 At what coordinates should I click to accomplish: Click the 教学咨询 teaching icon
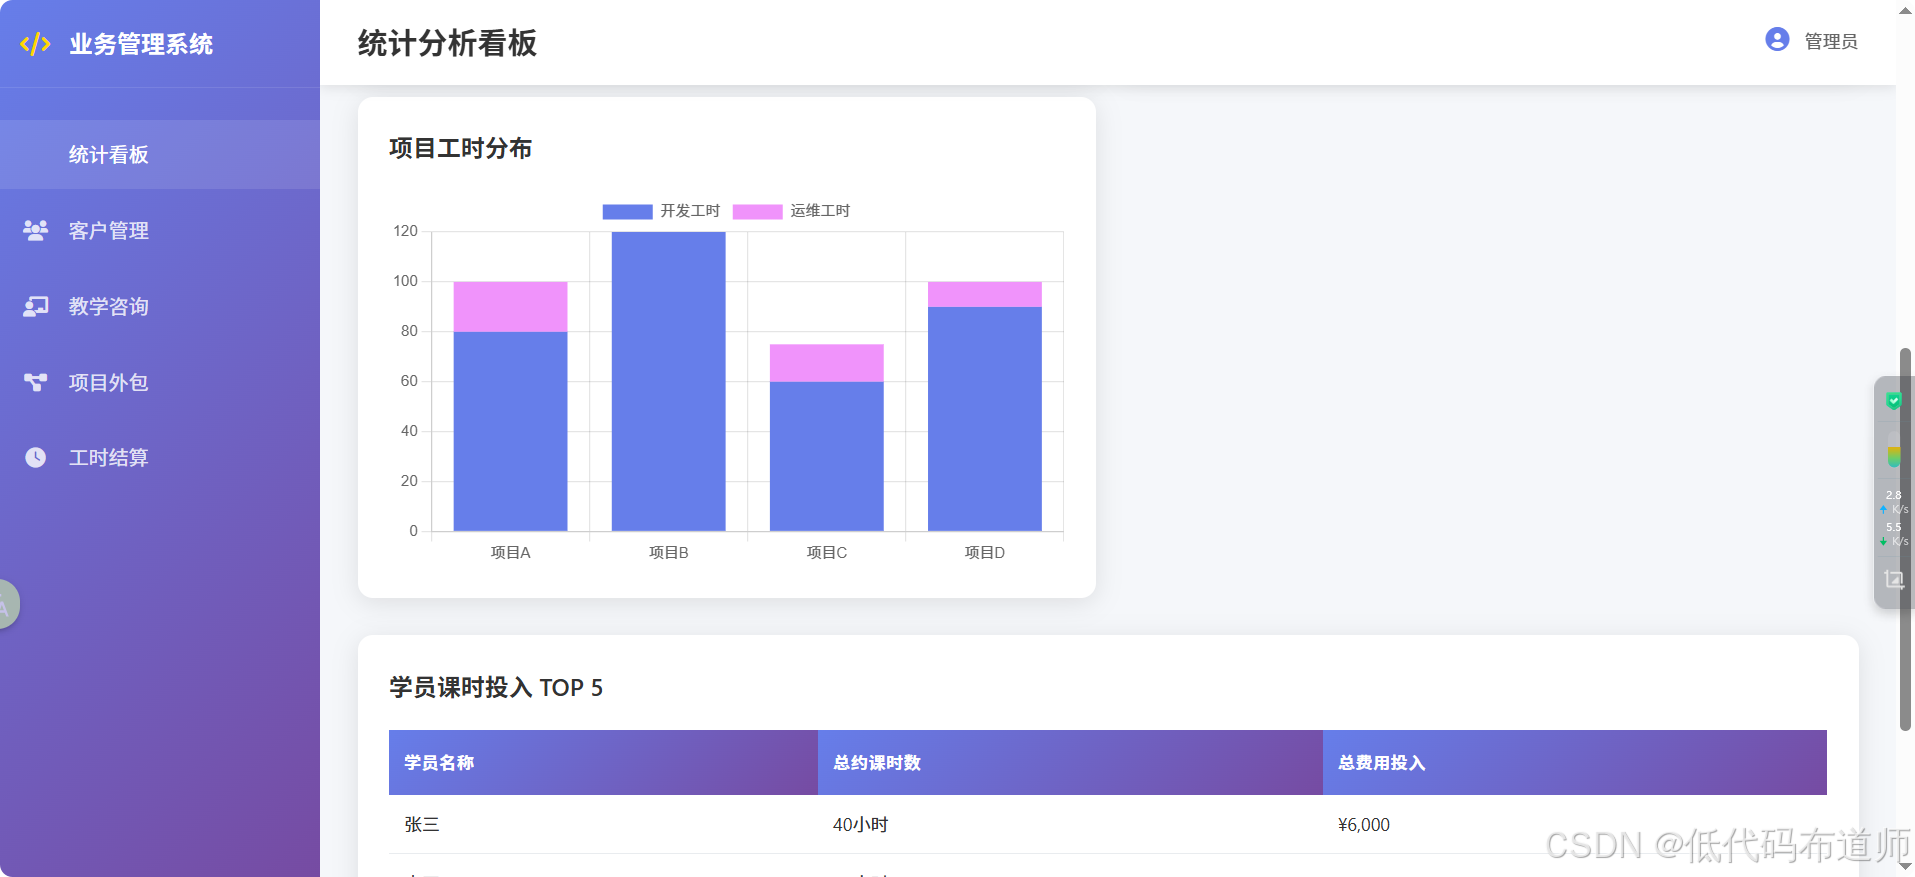tap(36, 306)
